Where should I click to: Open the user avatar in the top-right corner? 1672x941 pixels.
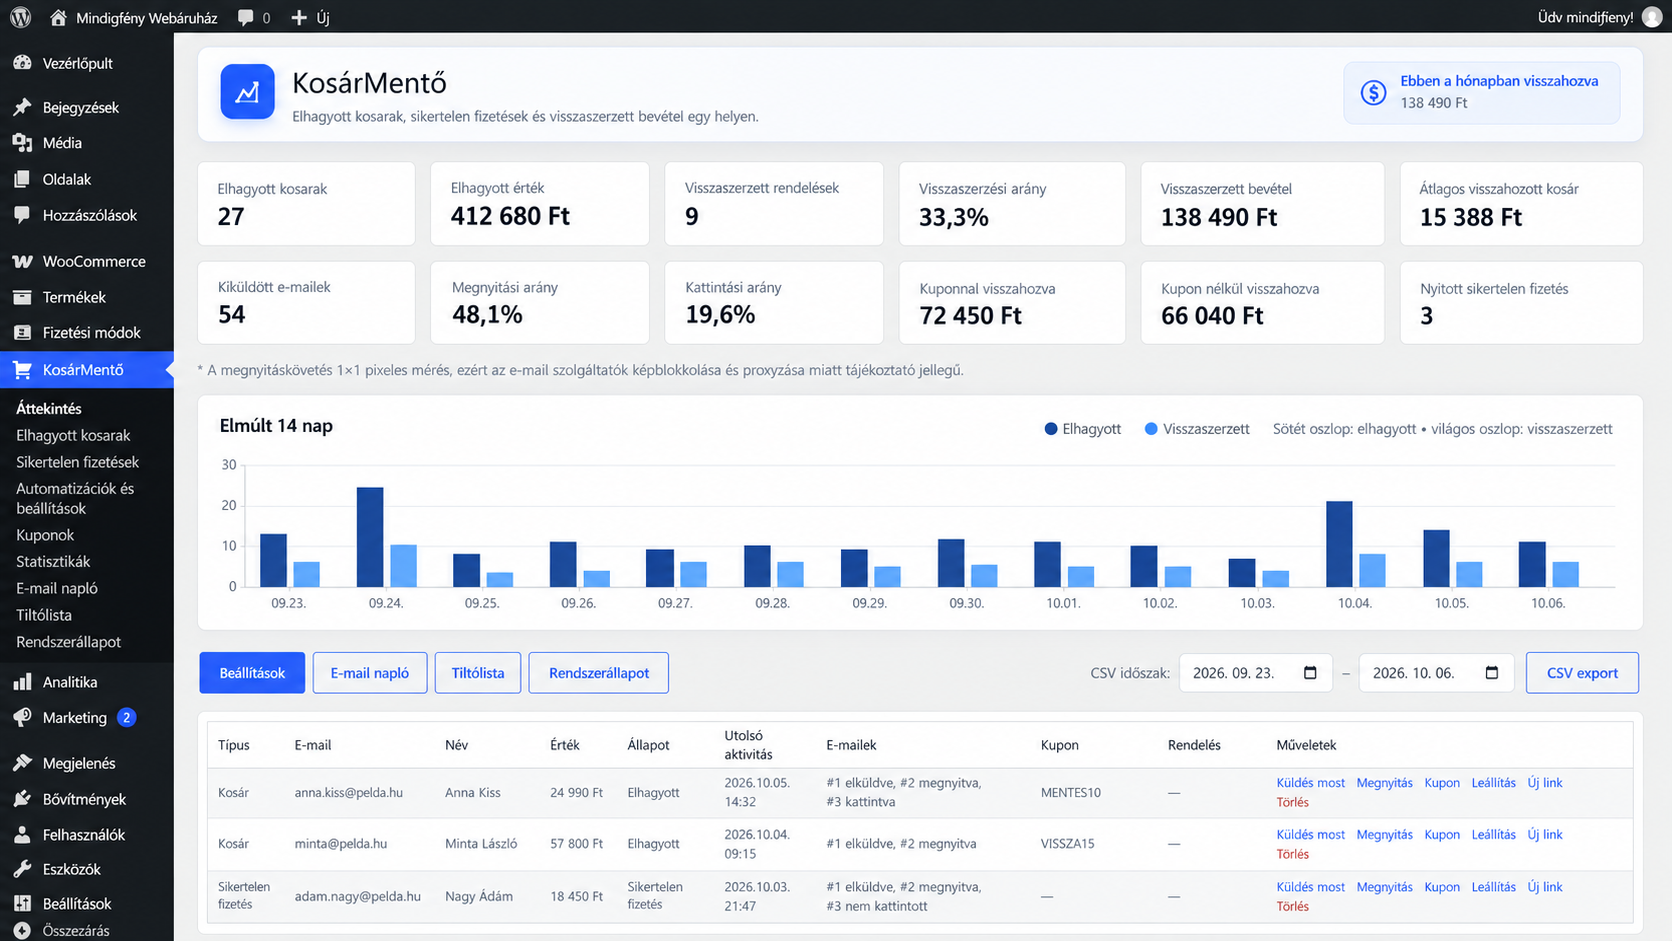pyautogui.click(x=1652, y=17)
